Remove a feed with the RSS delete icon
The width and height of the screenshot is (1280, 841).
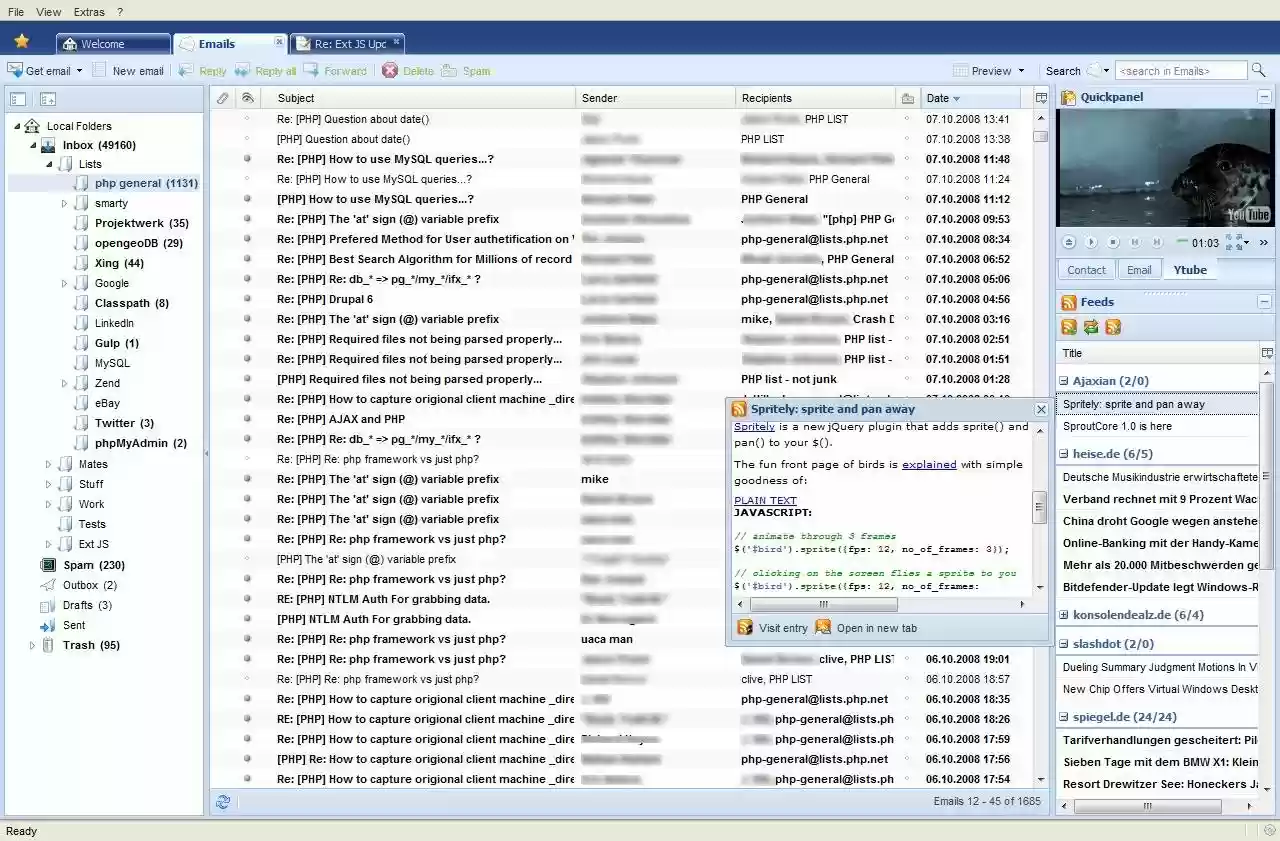point(1113,326)
